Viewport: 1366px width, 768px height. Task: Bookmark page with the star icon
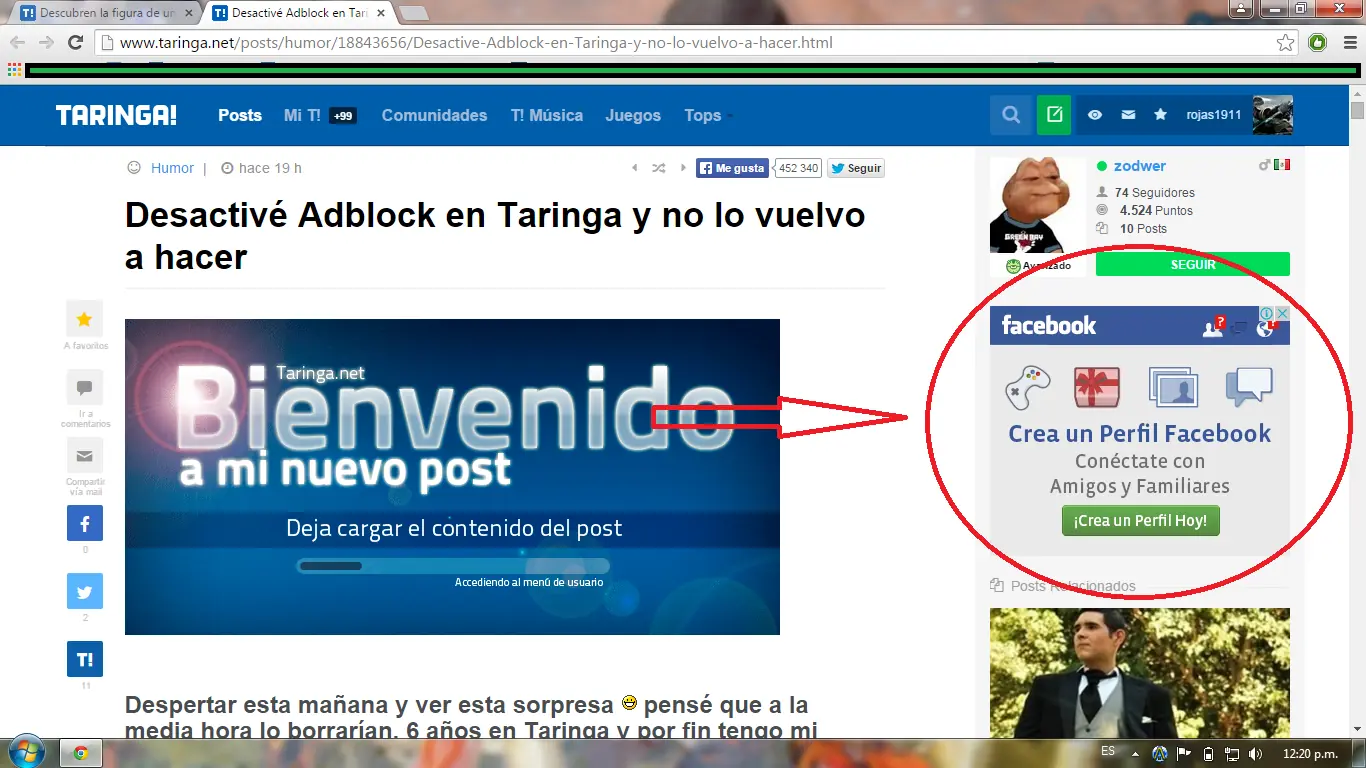click(1286, 43)
